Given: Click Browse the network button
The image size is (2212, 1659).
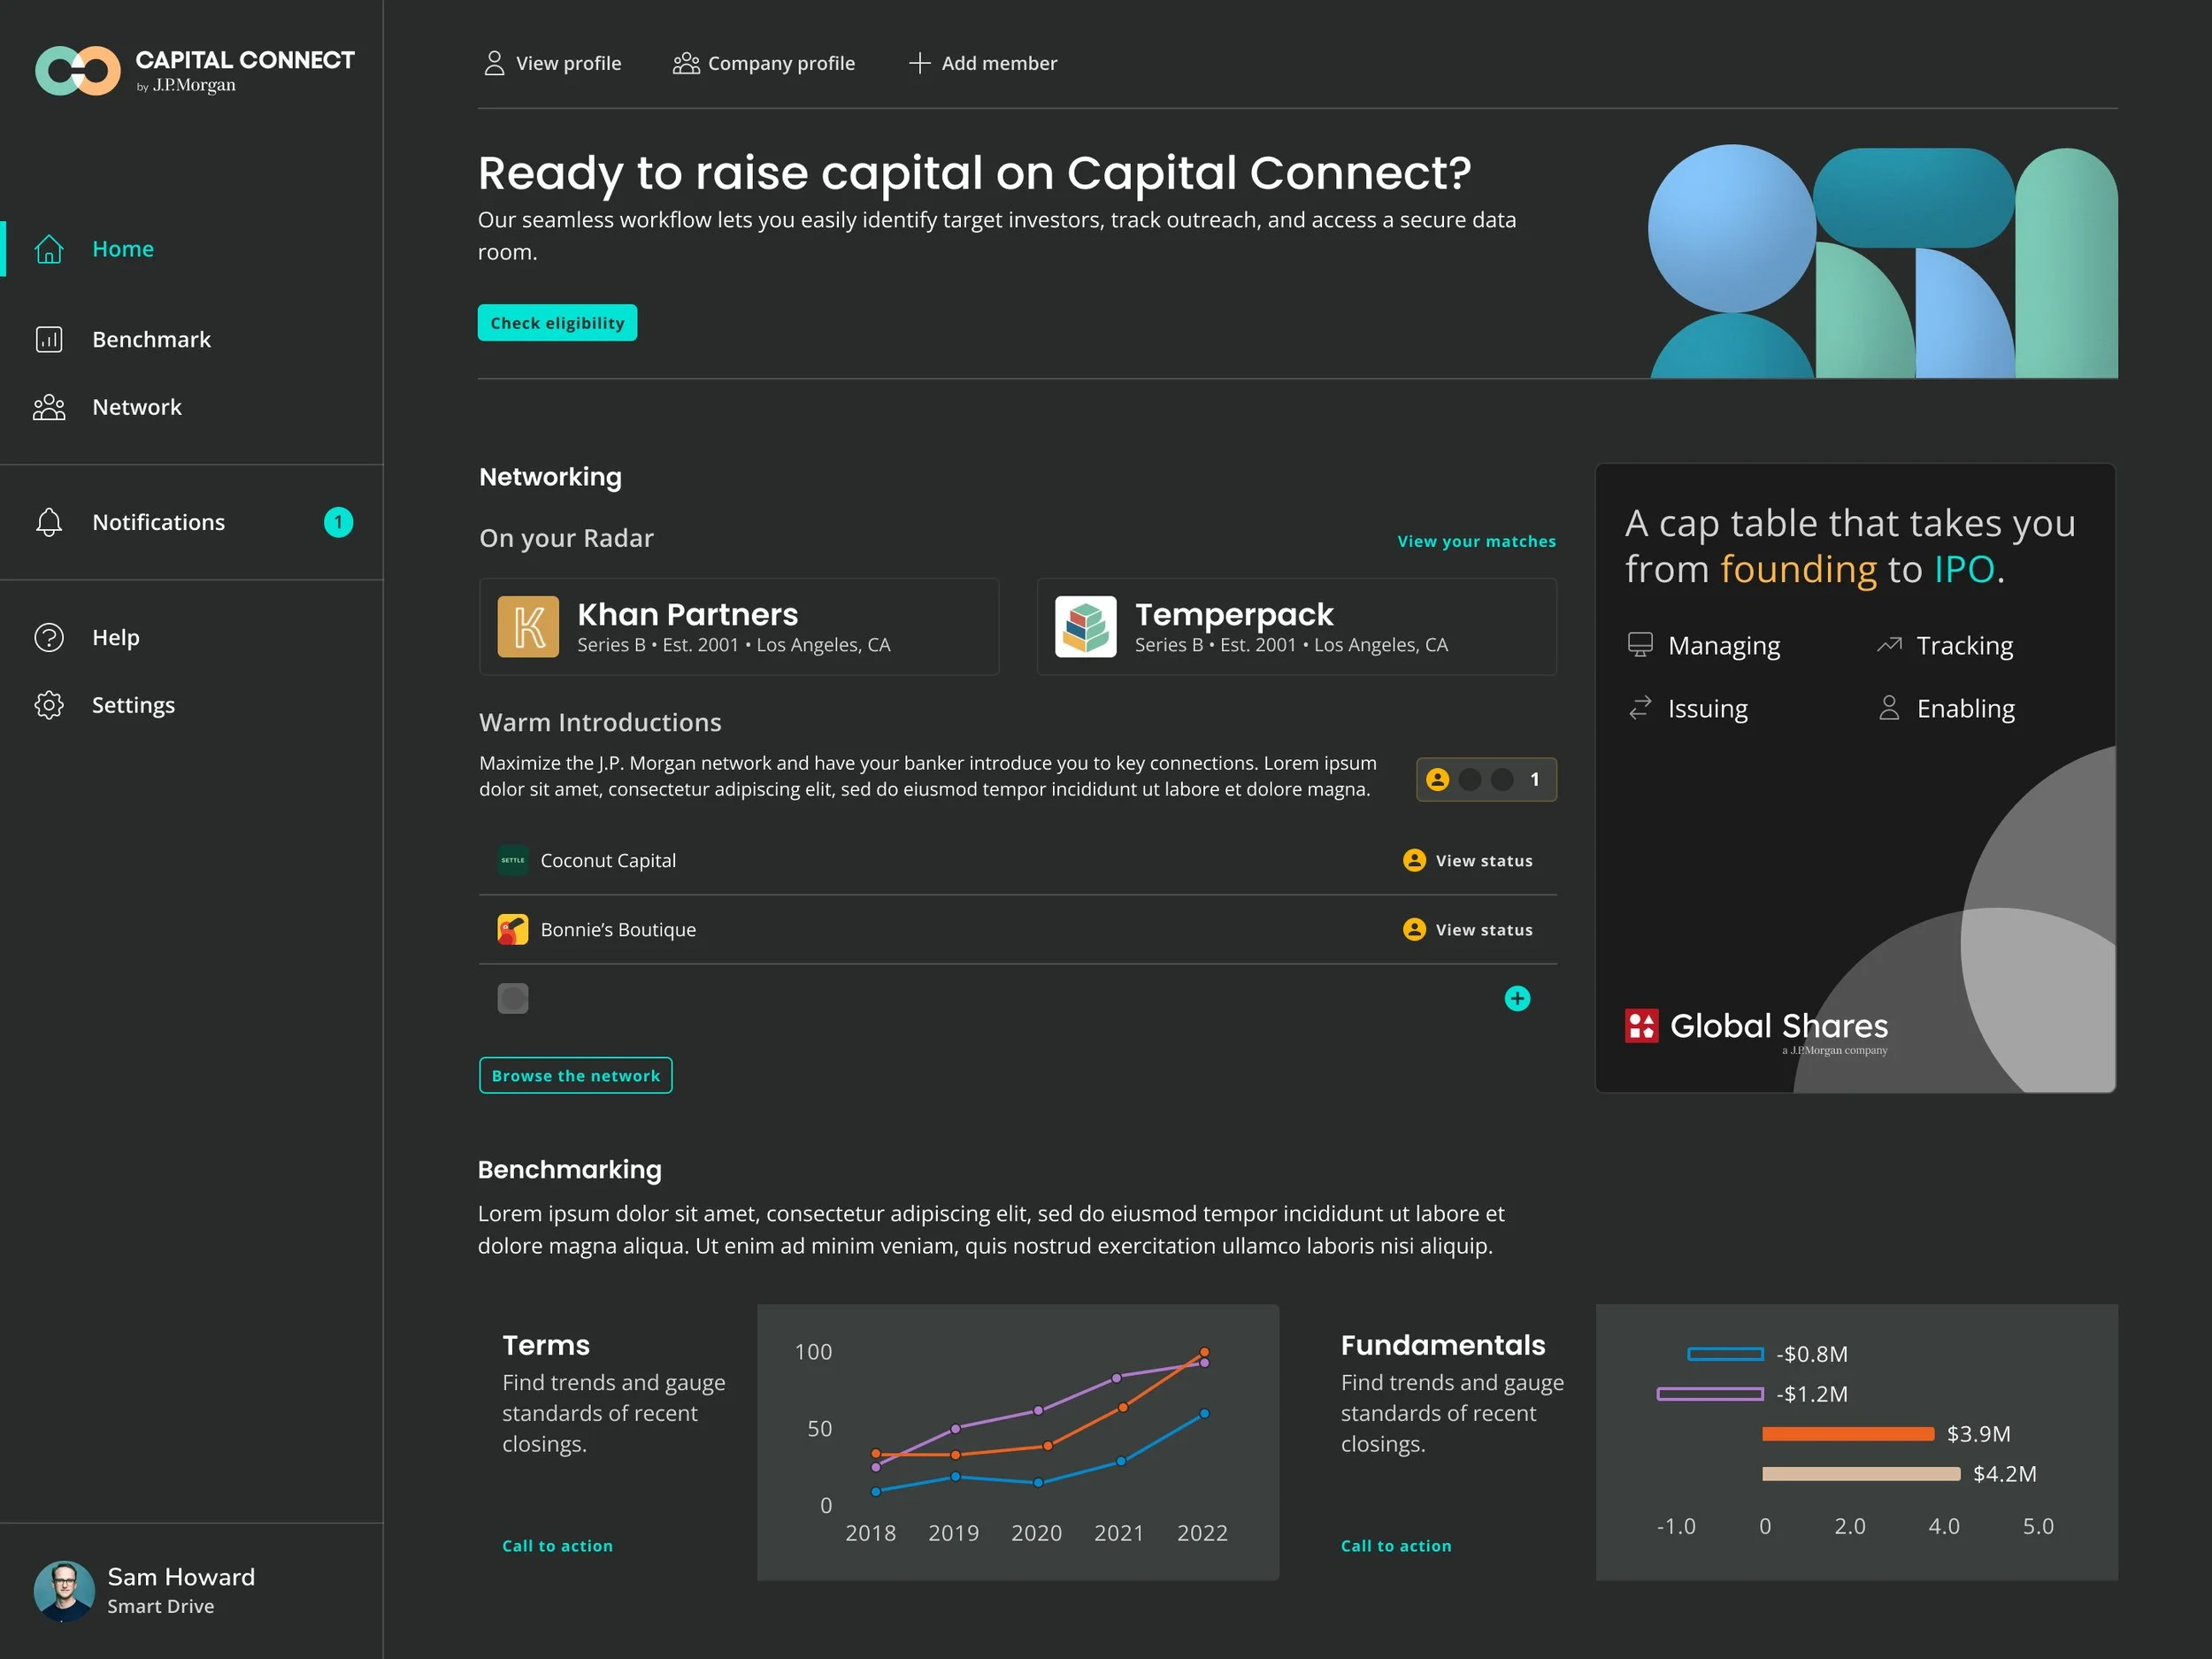Looking at the screenshot, I should pos(576,1076).
